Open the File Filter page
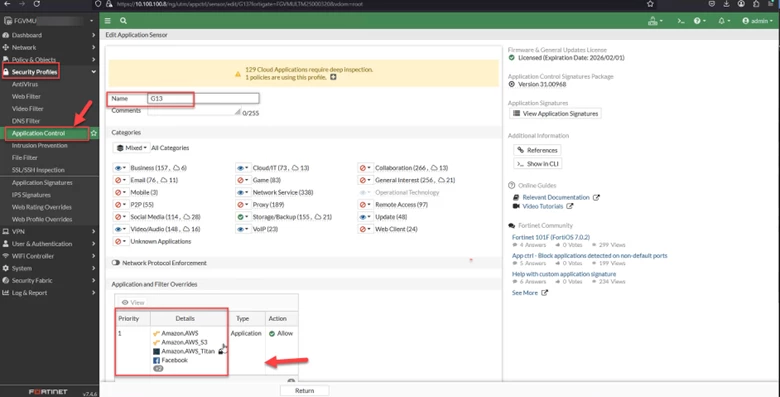The width and height of the screenshot is (780, 397). 25,158
